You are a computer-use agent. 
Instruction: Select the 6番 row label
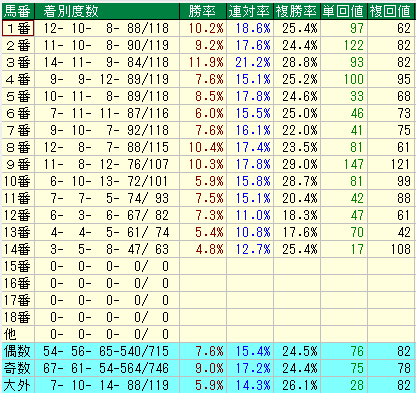tap(18, 113)
